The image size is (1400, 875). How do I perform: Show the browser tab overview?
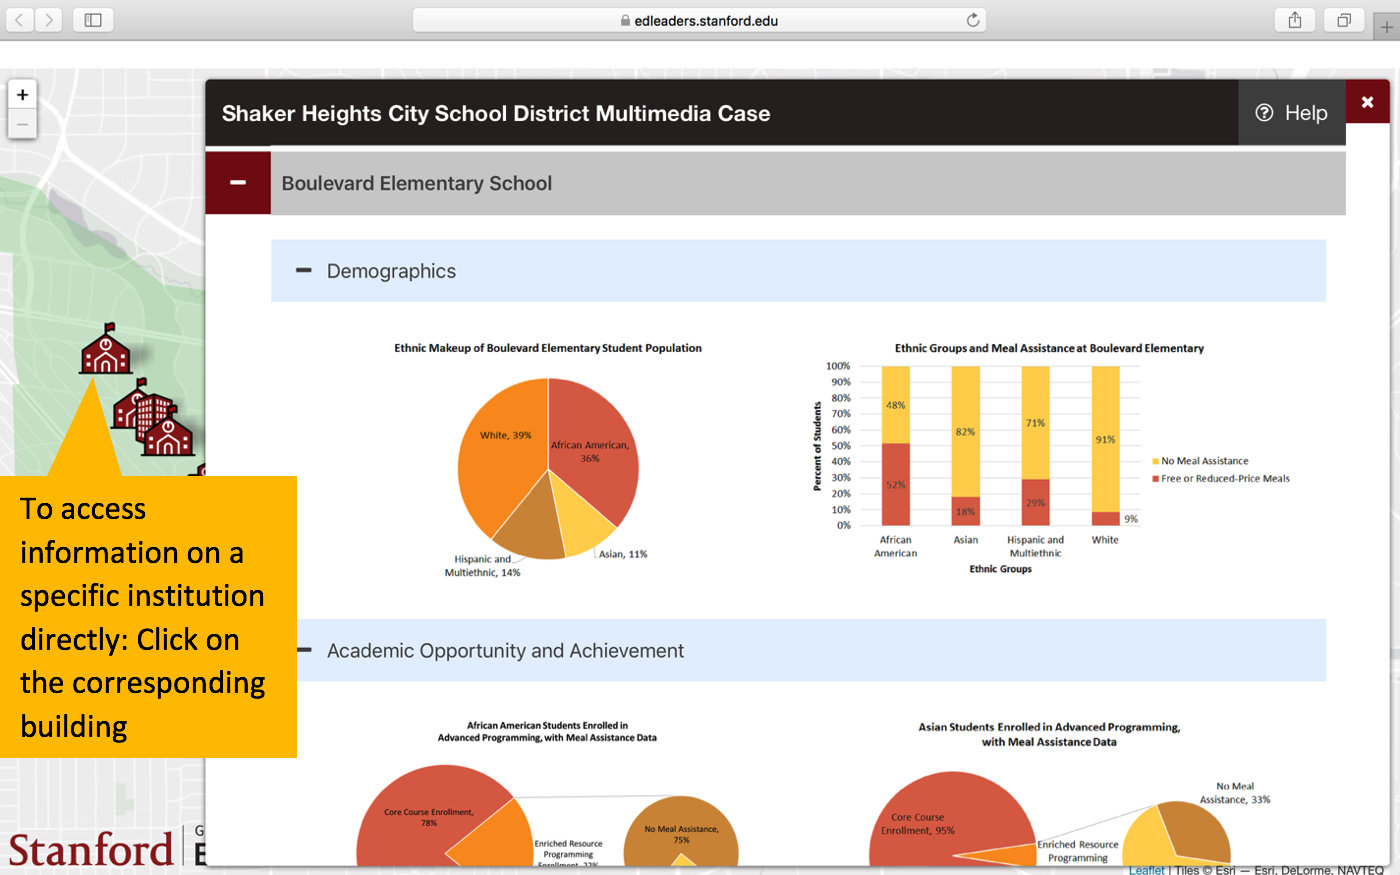pos(1344,20)
